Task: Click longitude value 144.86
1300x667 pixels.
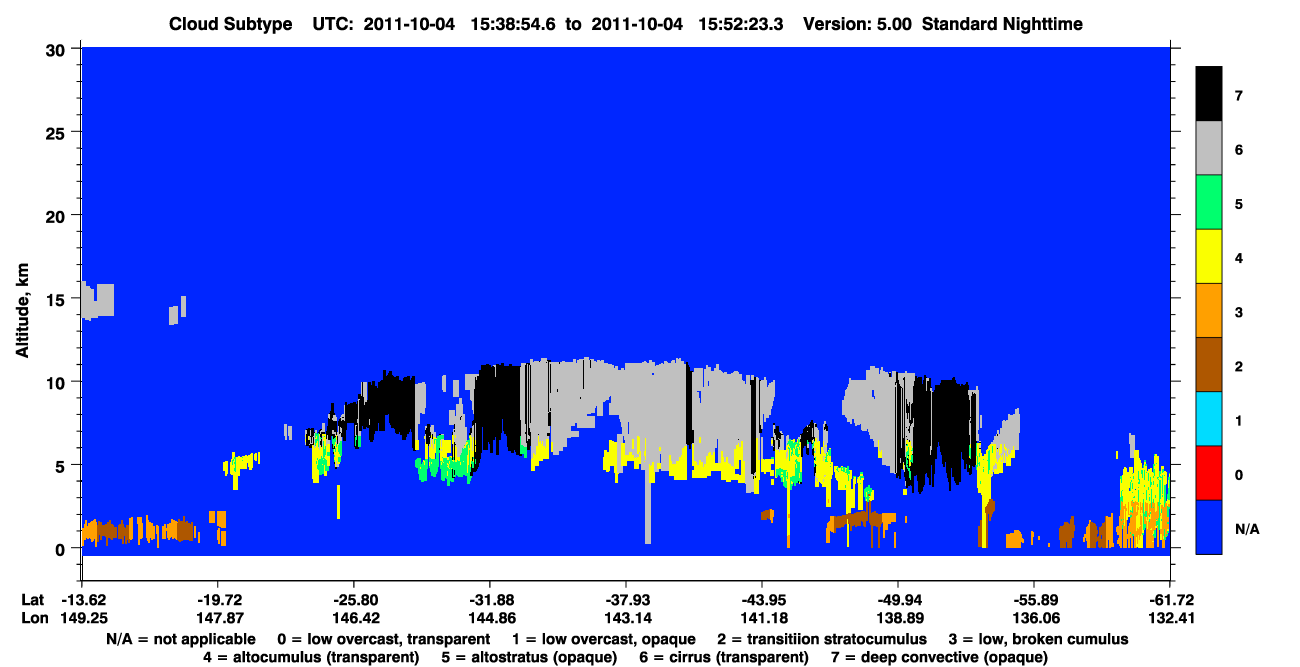Action: pyautogui.click(x=490, y=619)
